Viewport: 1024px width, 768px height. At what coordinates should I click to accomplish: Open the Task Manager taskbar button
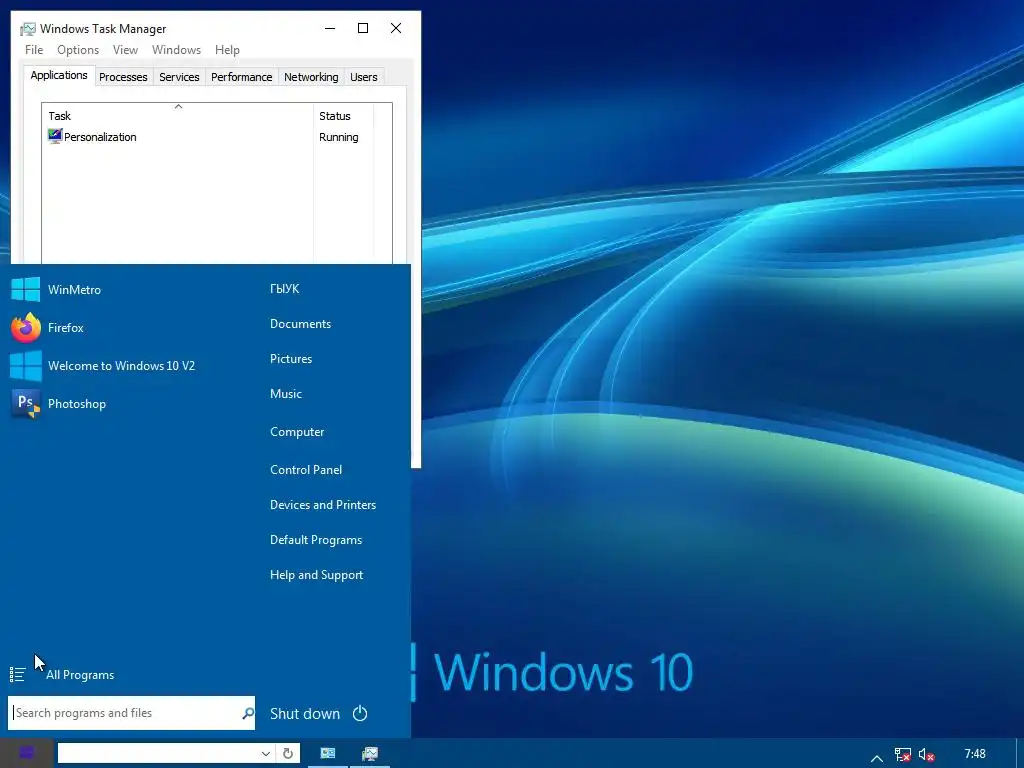[370, 753]
